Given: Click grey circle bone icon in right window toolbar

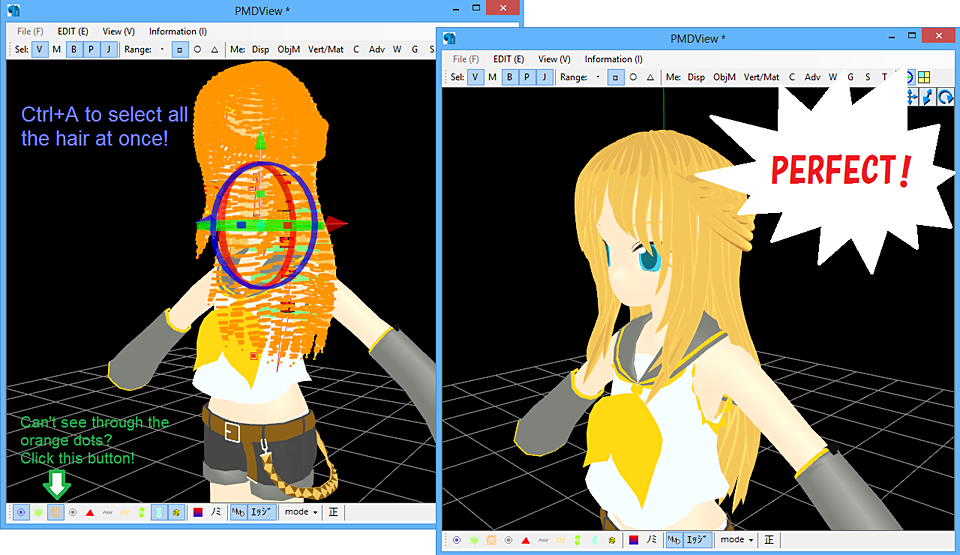Looking at the screenshot, I should tap(508, 540).
